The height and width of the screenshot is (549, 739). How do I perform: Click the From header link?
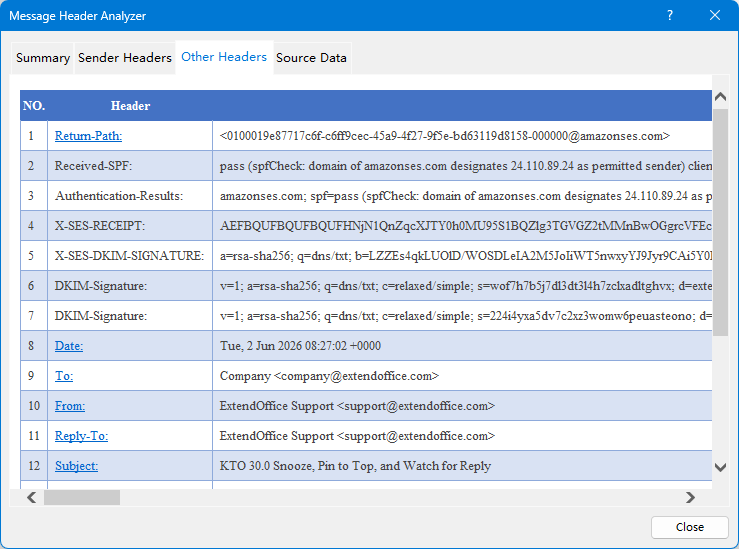tap(70, 406)
